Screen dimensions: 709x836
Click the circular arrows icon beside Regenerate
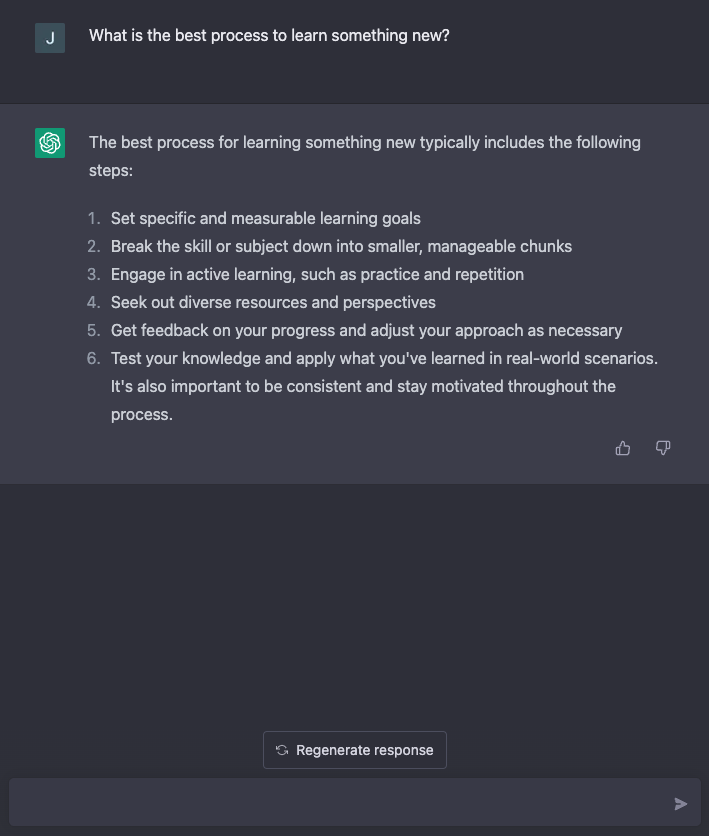(282, 750)
